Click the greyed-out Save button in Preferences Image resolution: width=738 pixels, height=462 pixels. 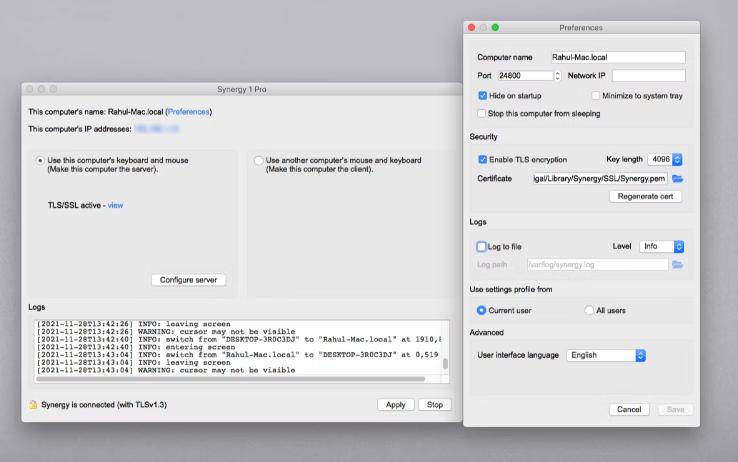(x=675, y=409)
